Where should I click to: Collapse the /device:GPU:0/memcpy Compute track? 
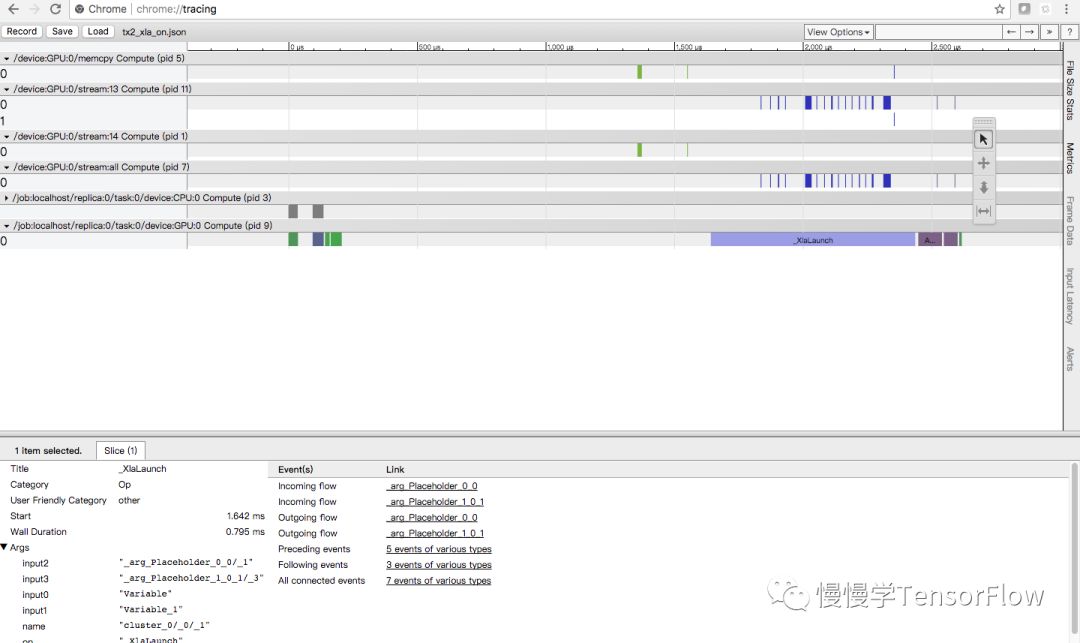(7, 59)
